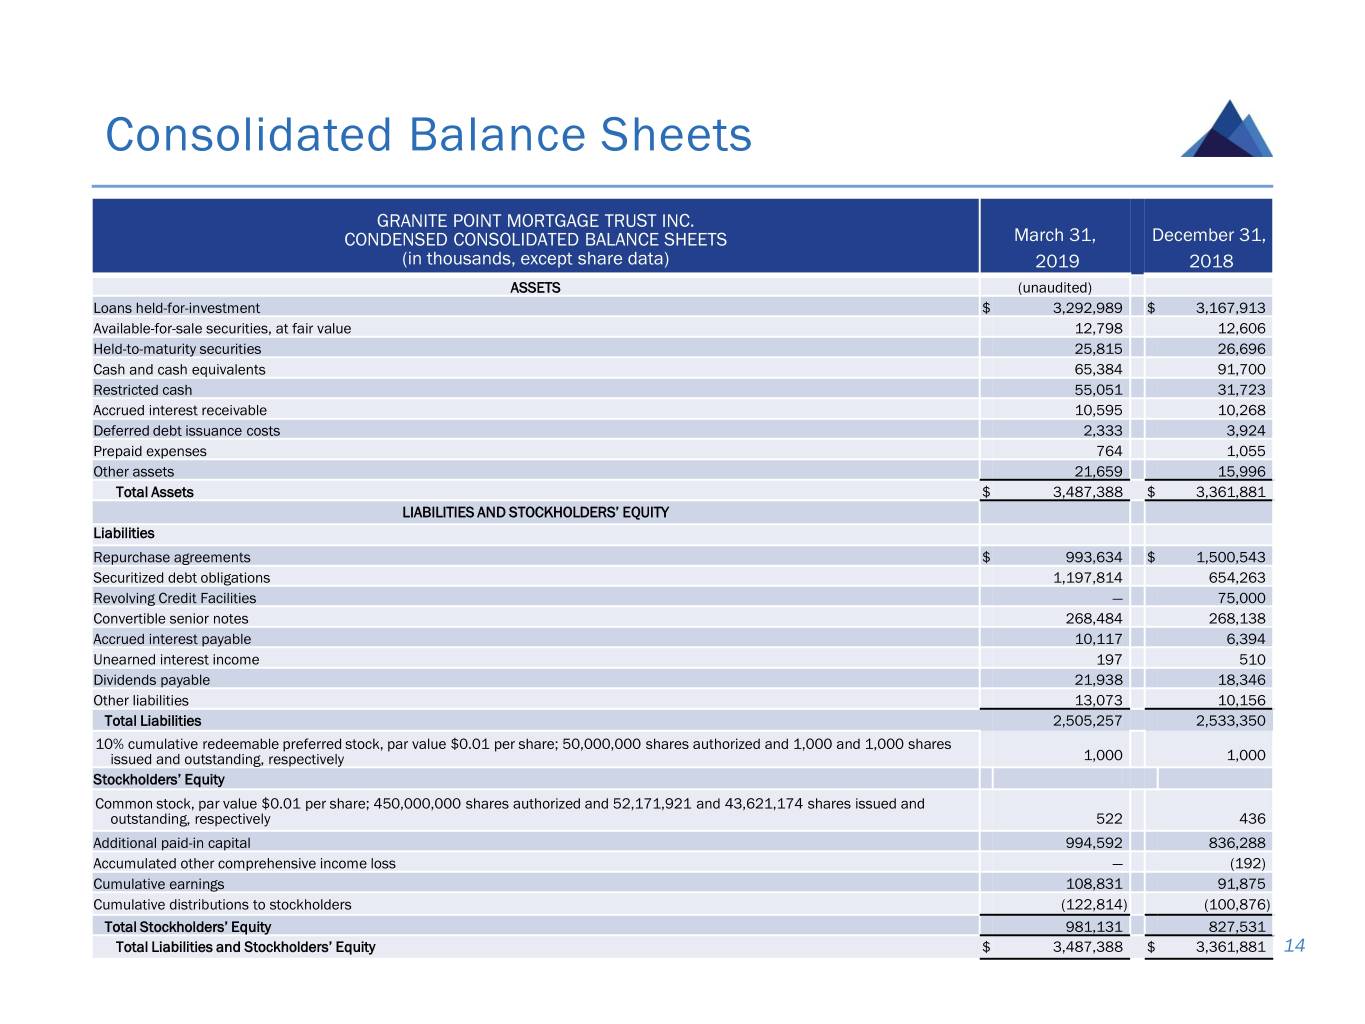Select the Additional paid-in capital value 994,592

(1093, 843)
